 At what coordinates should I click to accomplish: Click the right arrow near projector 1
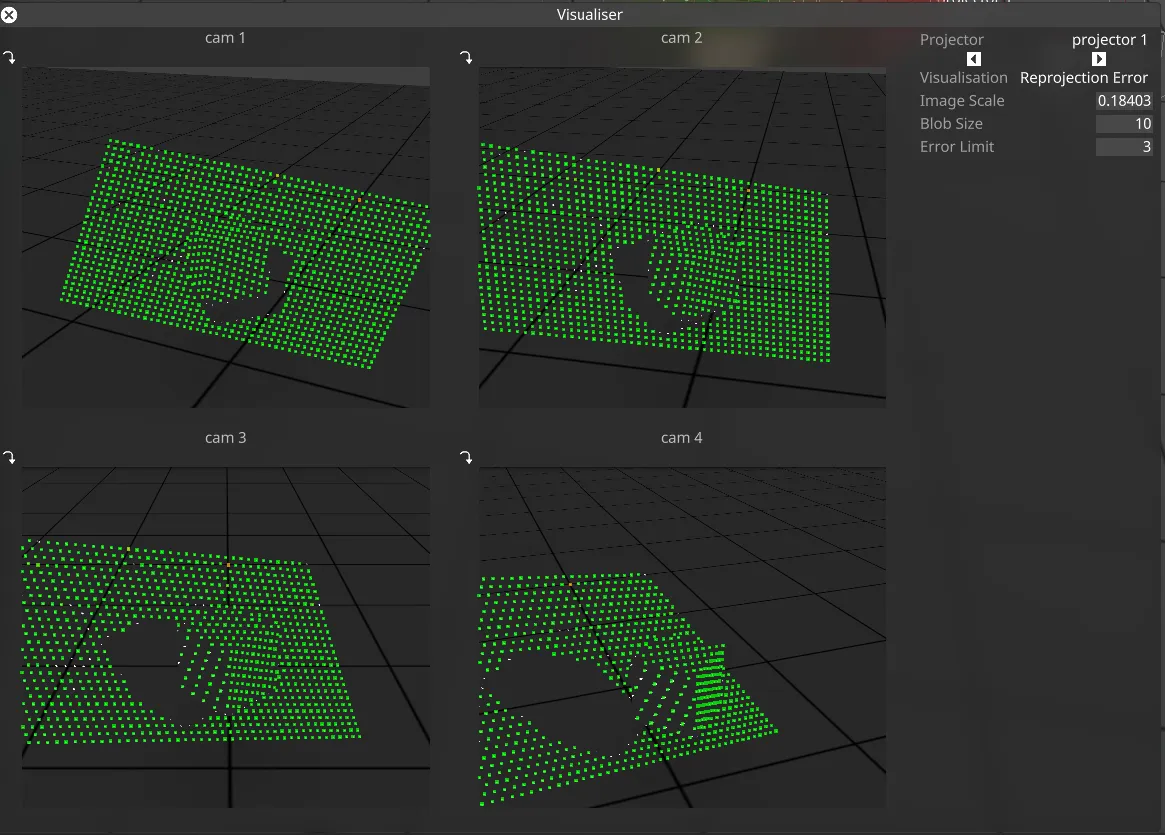pos(1098,59)
